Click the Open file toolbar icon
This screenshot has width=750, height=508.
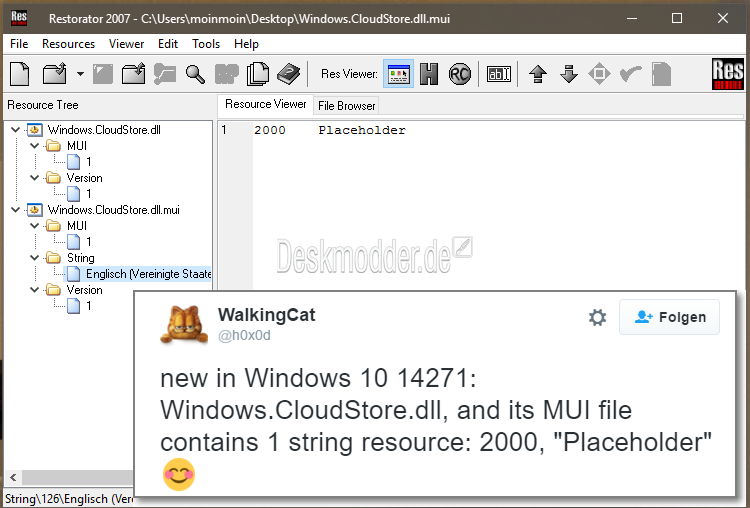[x=54, y=74]
